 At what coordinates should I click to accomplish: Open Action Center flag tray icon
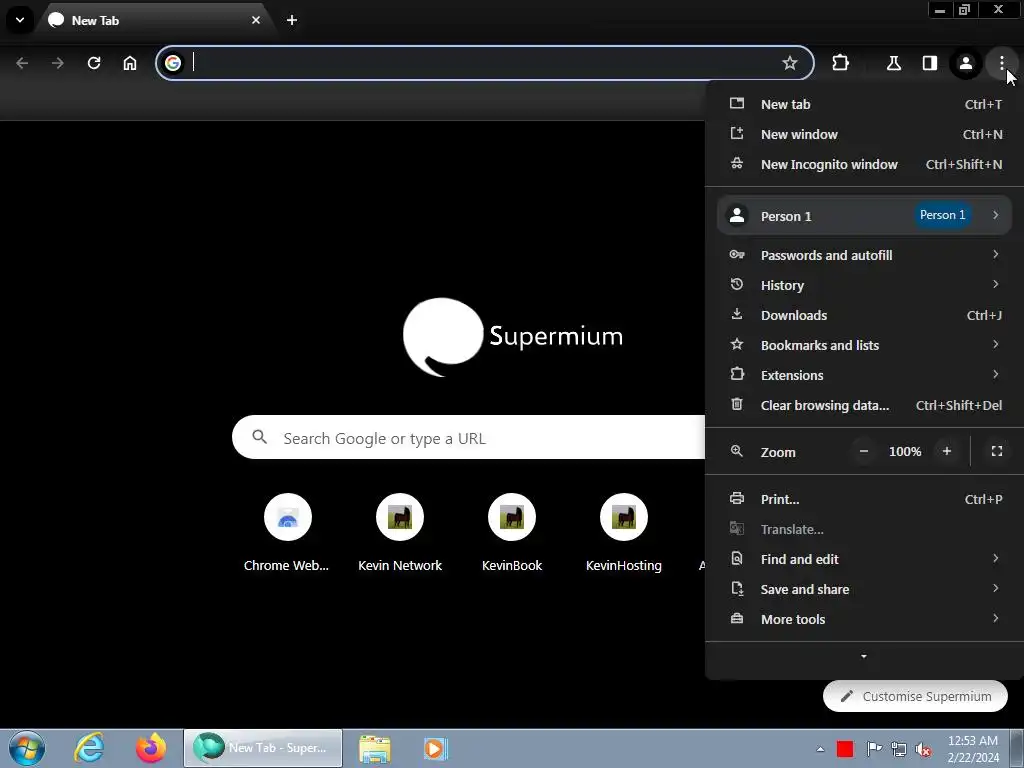(x=873, y=749)
